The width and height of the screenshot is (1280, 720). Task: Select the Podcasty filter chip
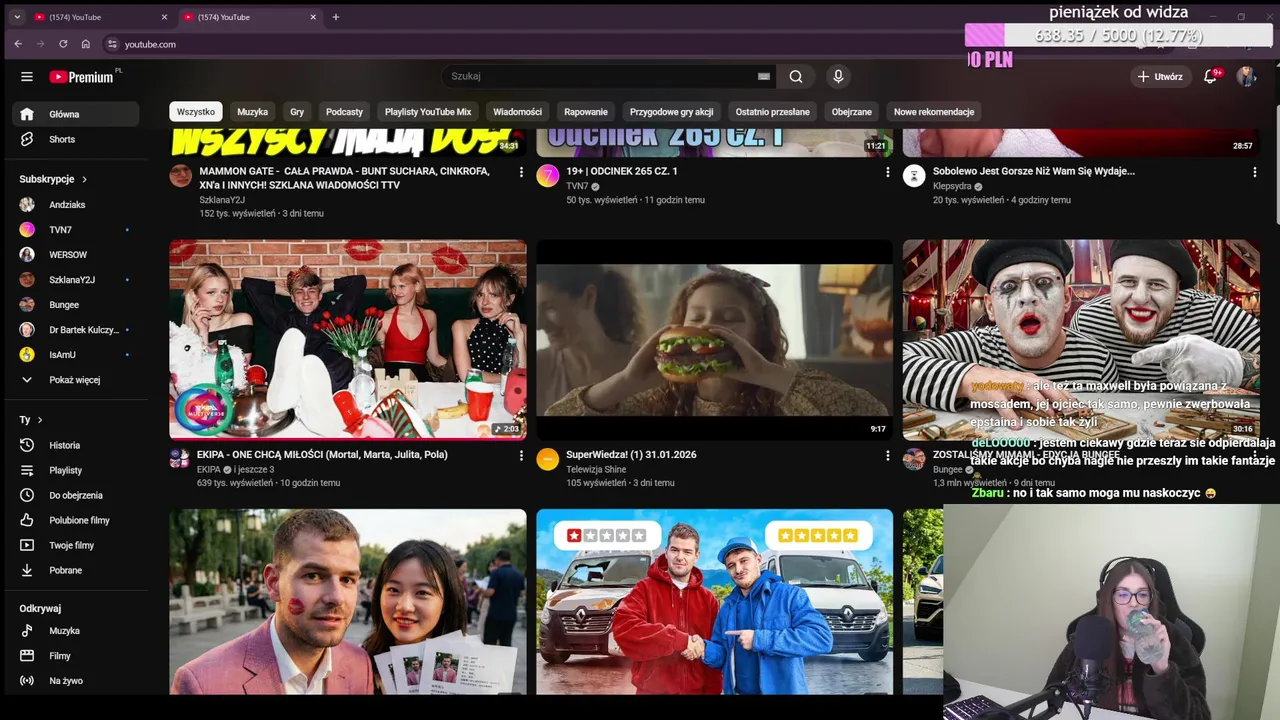(344, 112)
